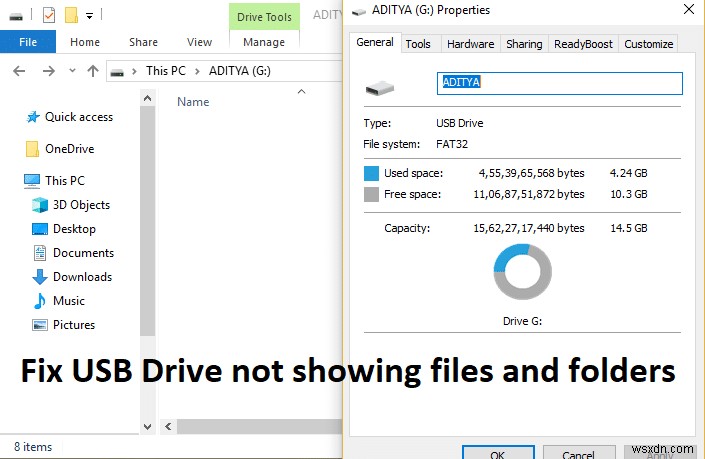Open the Customize Quick Access Toolbar dropdown
Screen dimensions: 705x459
click(89, 16)
